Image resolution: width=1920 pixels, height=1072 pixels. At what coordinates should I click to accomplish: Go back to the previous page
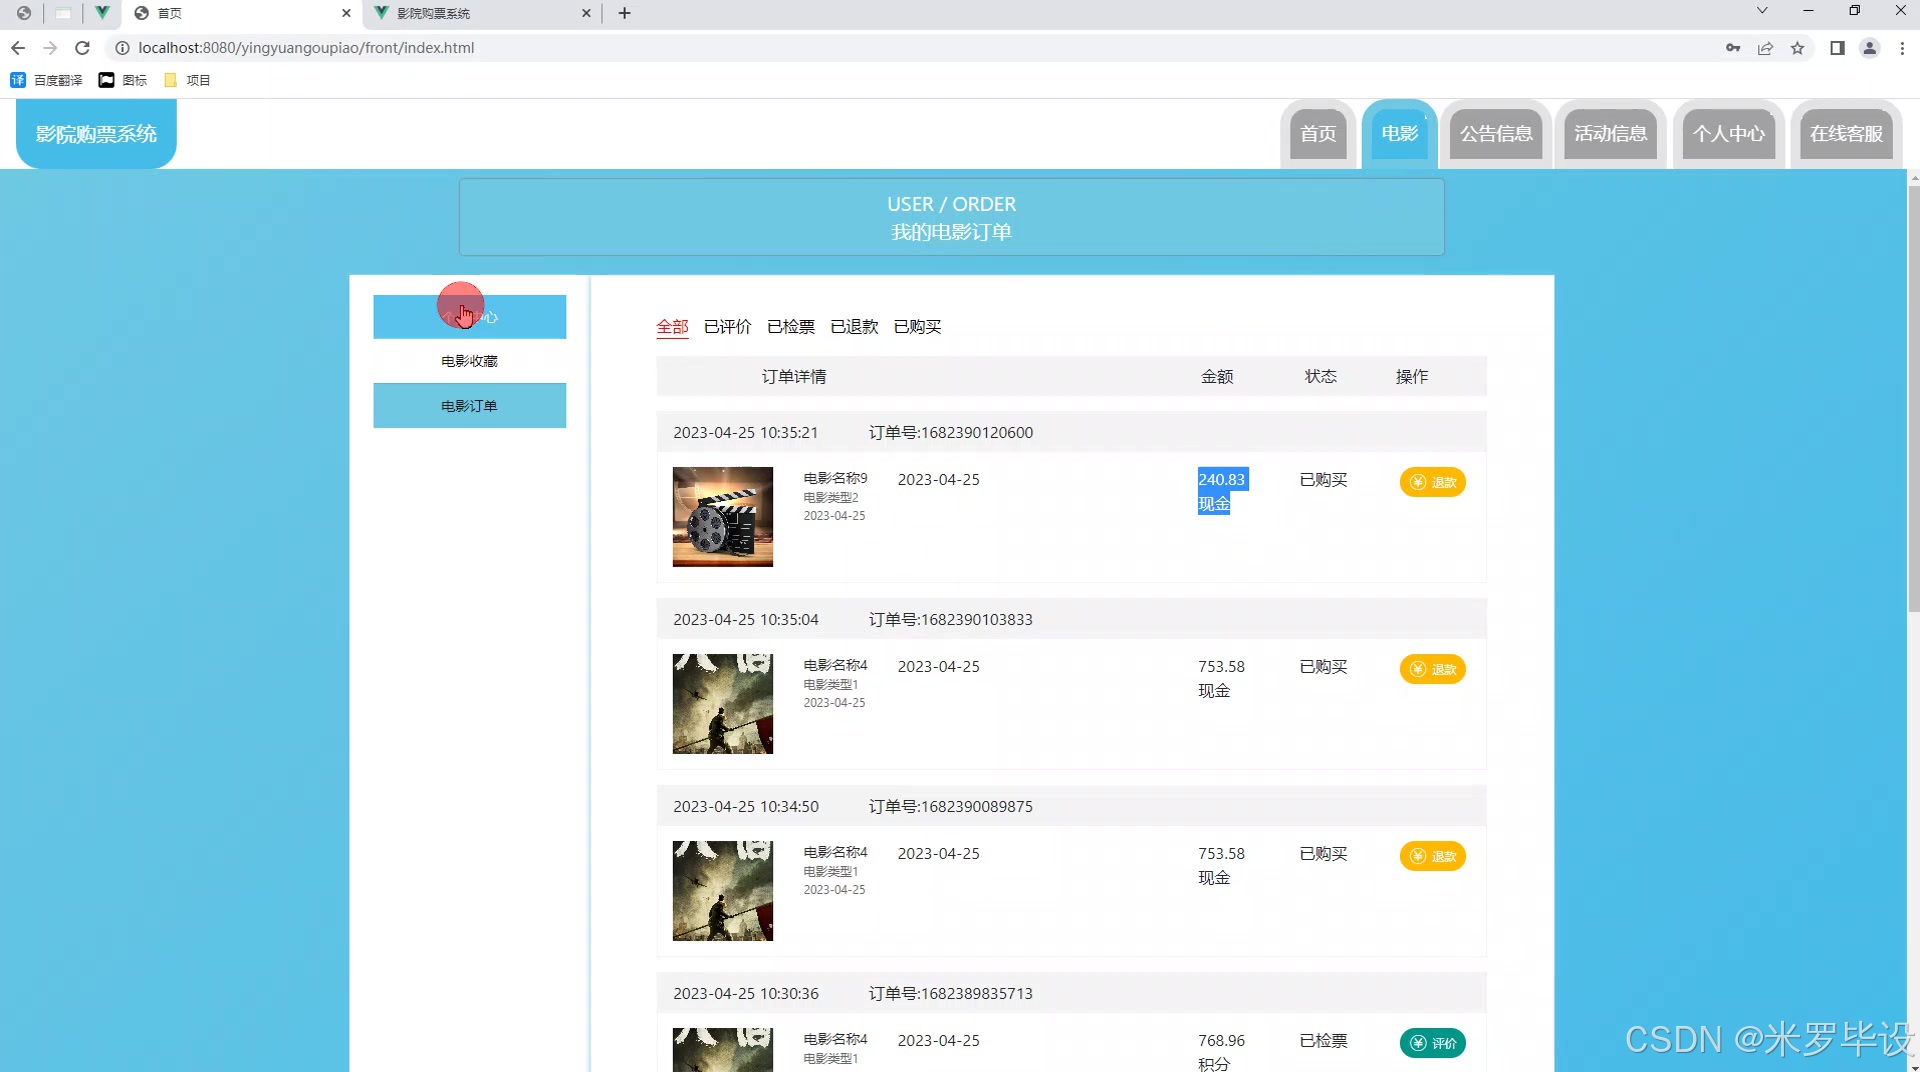coord(18,48)
